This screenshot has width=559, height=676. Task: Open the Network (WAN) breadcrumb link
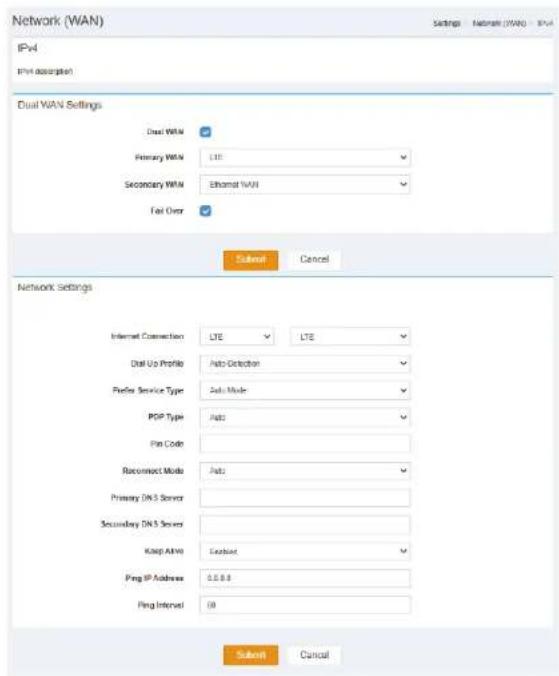499,23
